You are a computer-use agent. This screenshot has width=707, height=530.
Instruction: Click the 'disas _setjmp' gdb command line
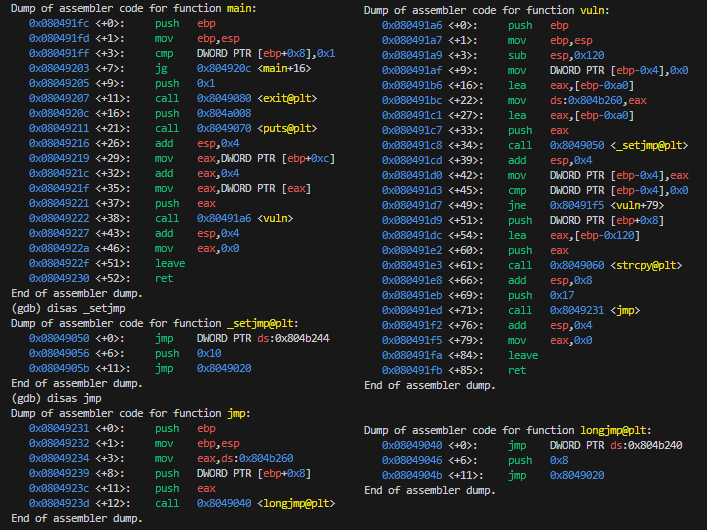pos(72,308)
